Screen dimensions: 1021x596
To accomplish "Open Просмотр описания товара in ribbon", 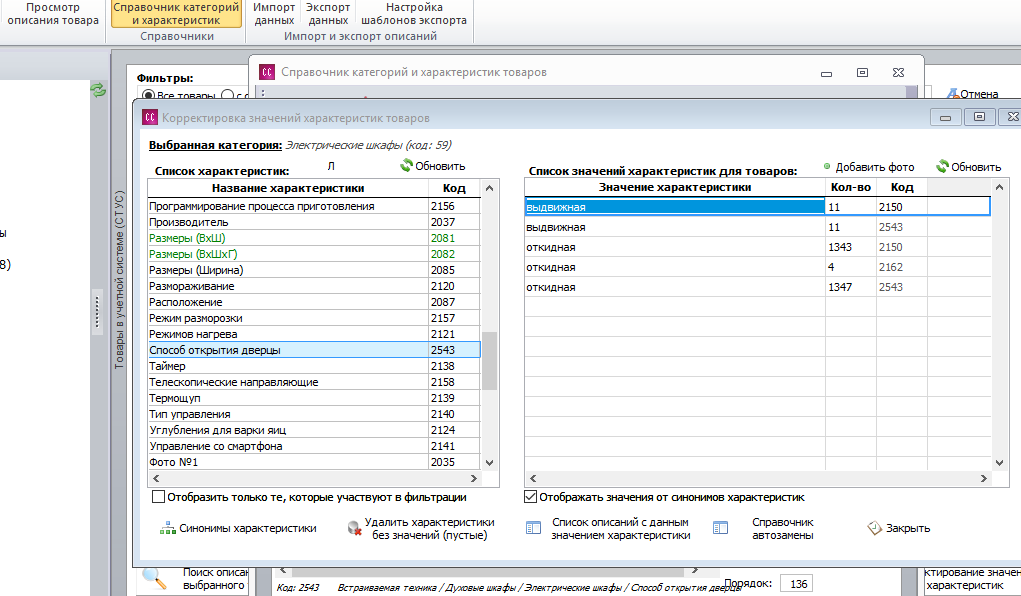I will [53, 14].
